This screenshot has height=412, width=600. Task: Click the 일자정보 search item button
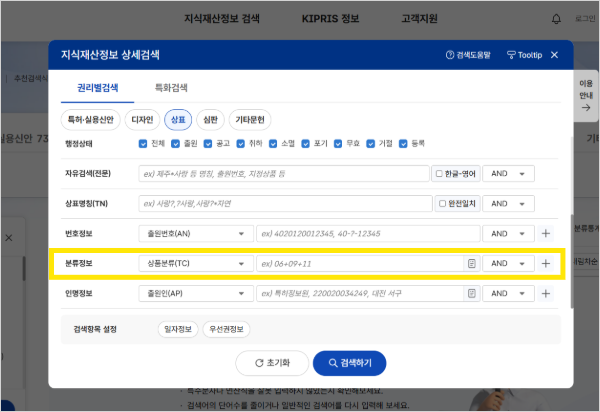(178, 329)
